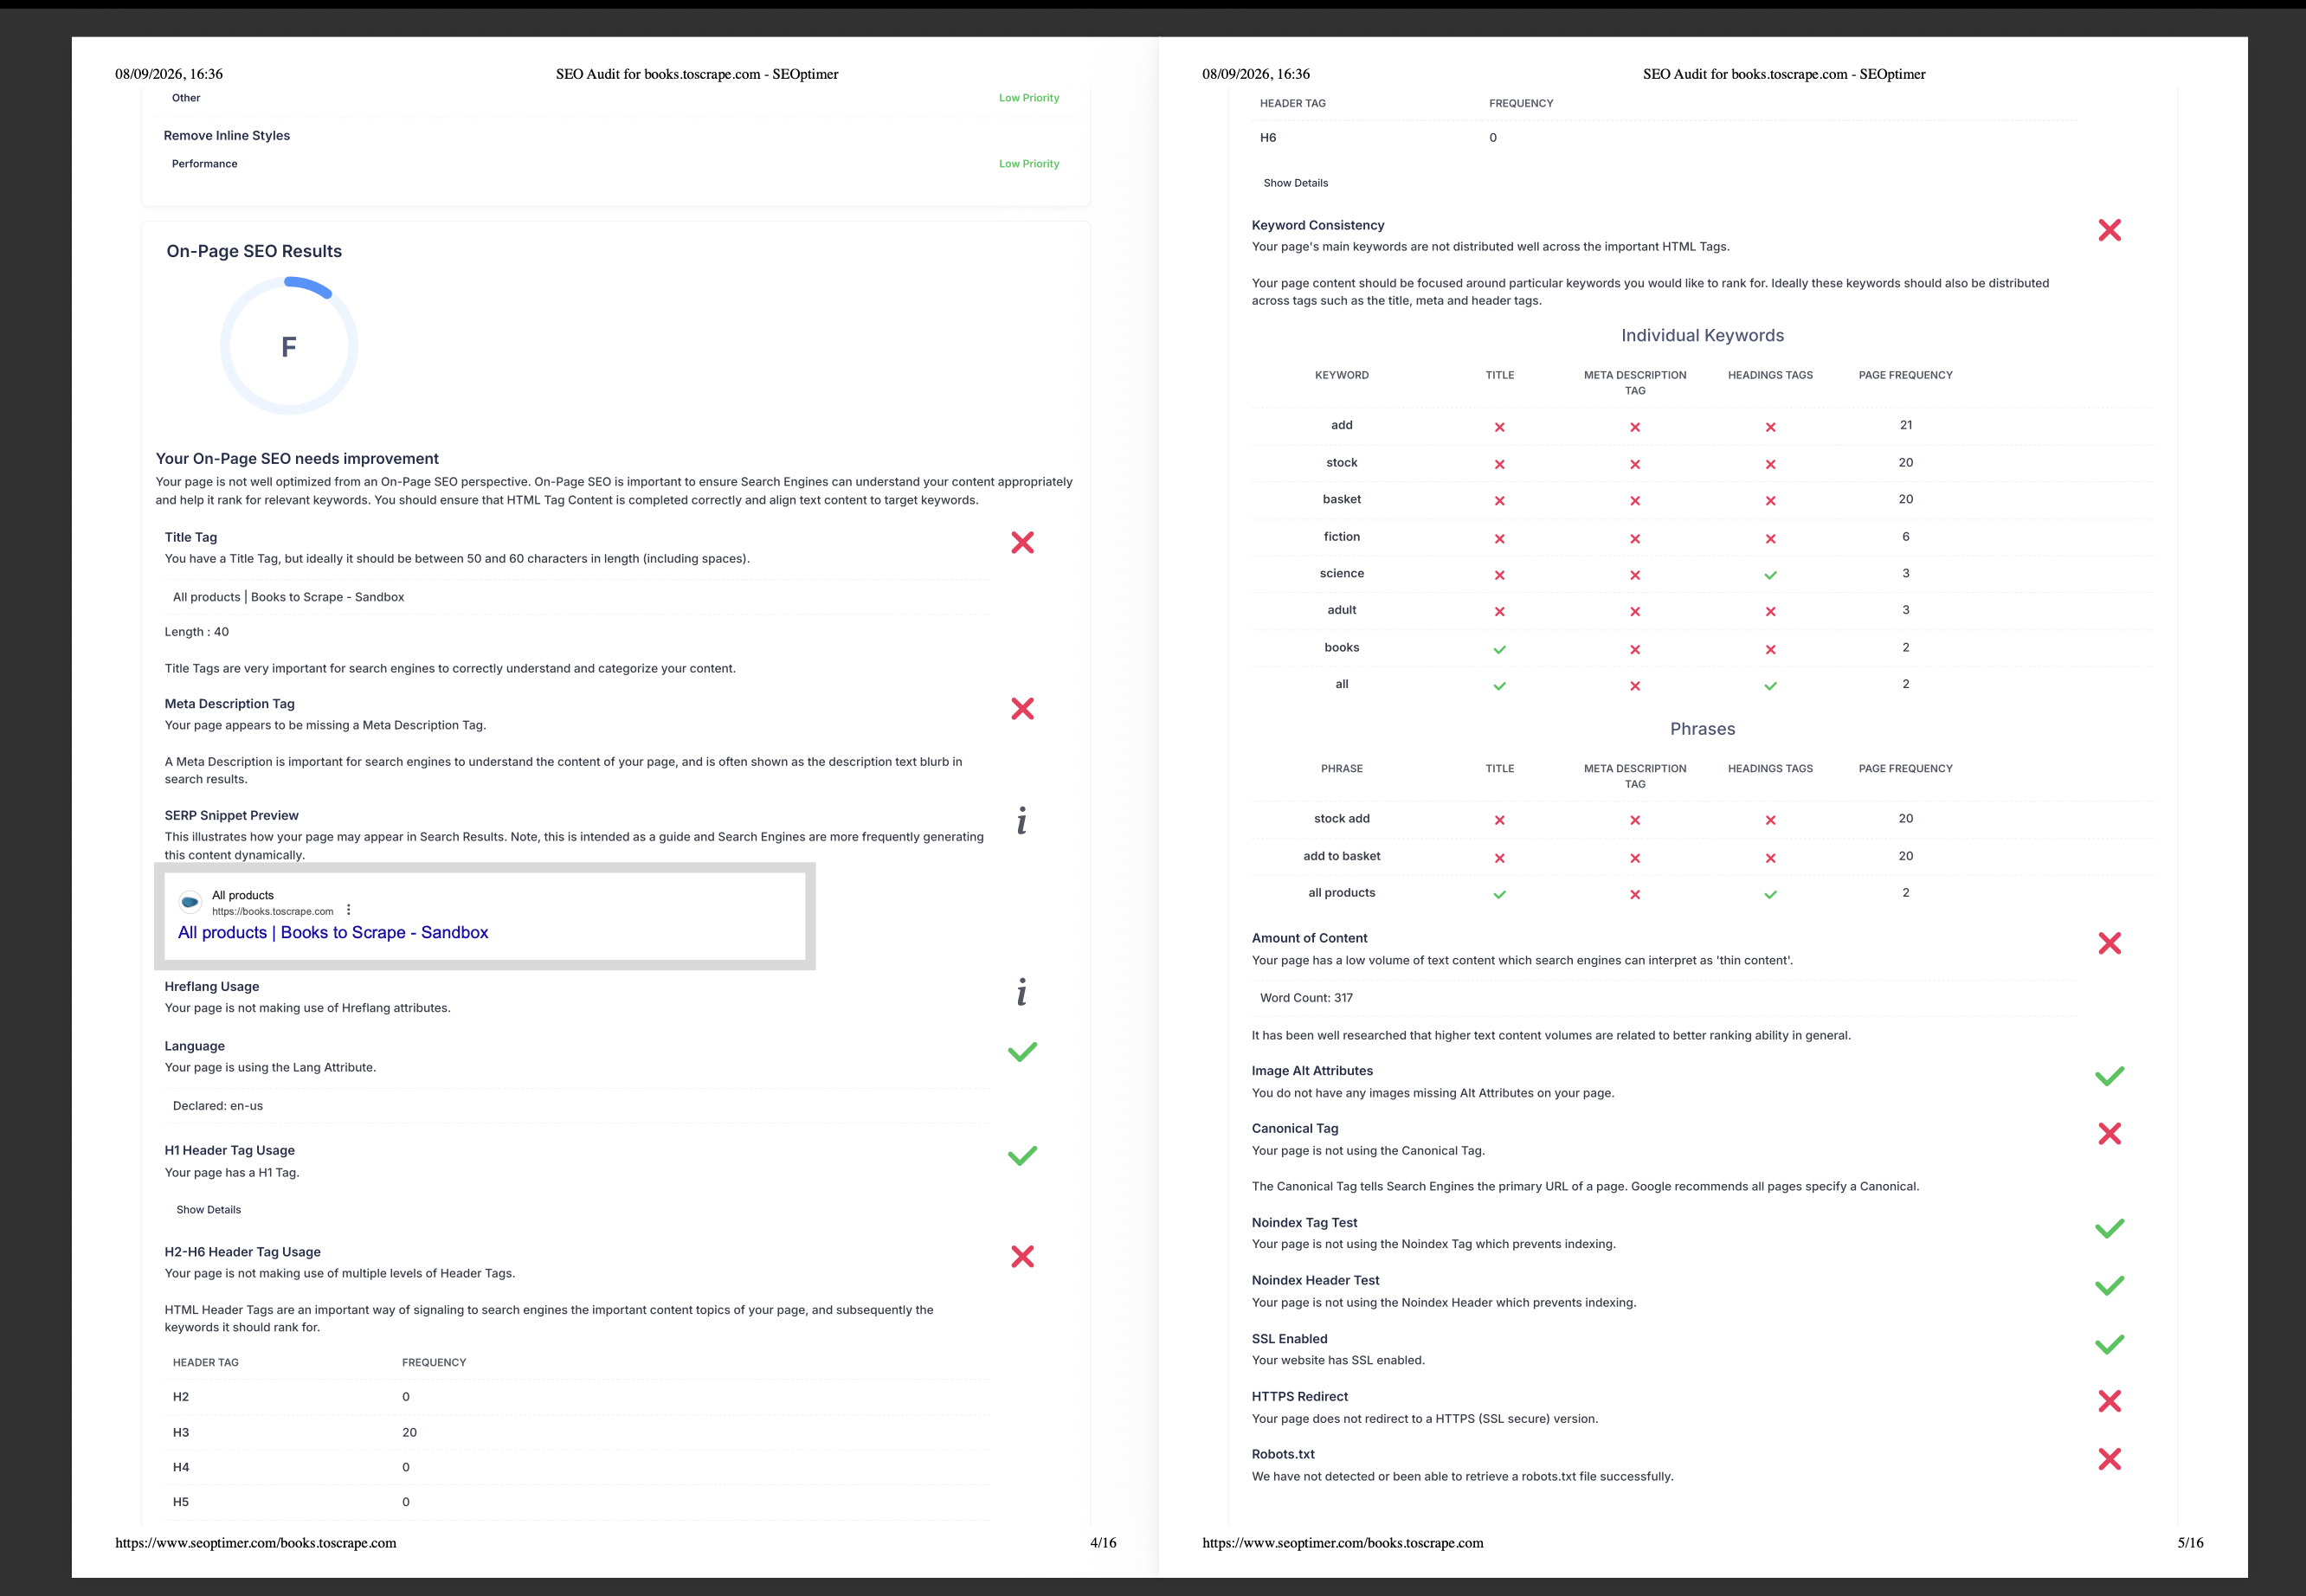Click the green check in books Title column

[x=1499, y=649]
